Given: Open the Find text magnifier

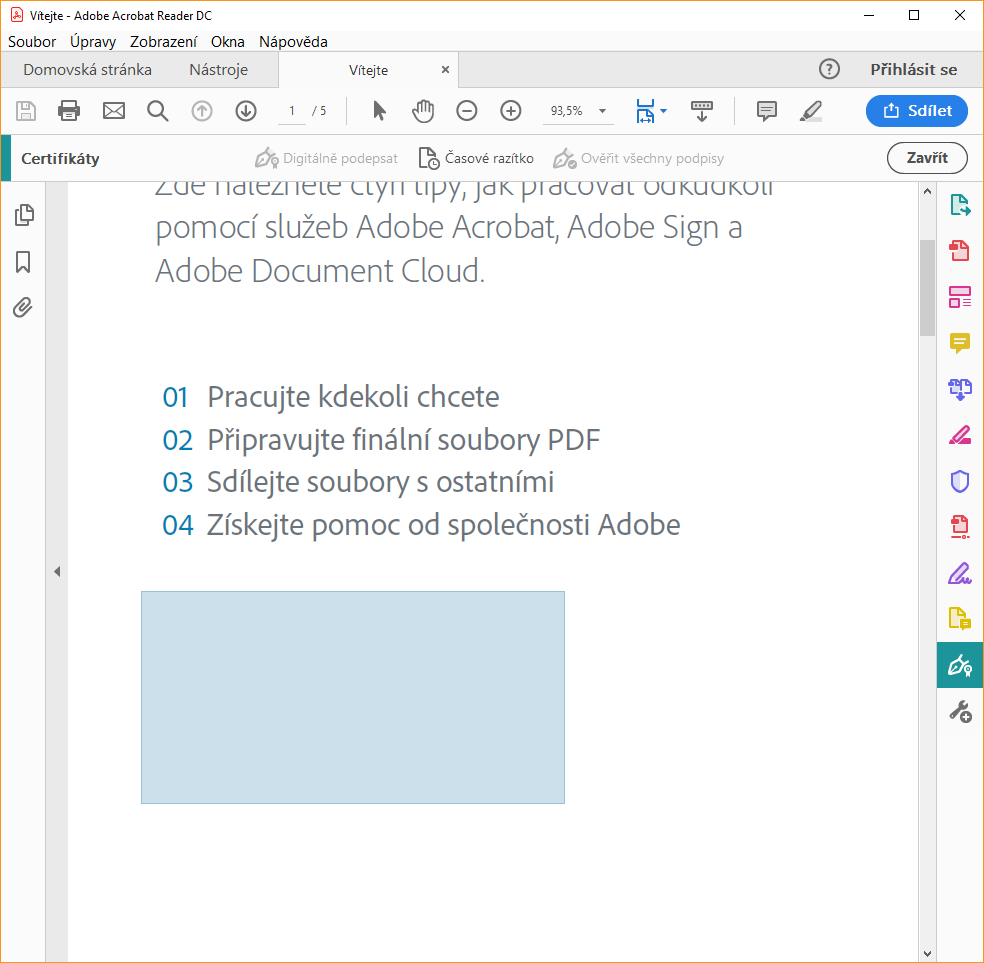Looking at the screenshot, I should (x=158, y=111).
